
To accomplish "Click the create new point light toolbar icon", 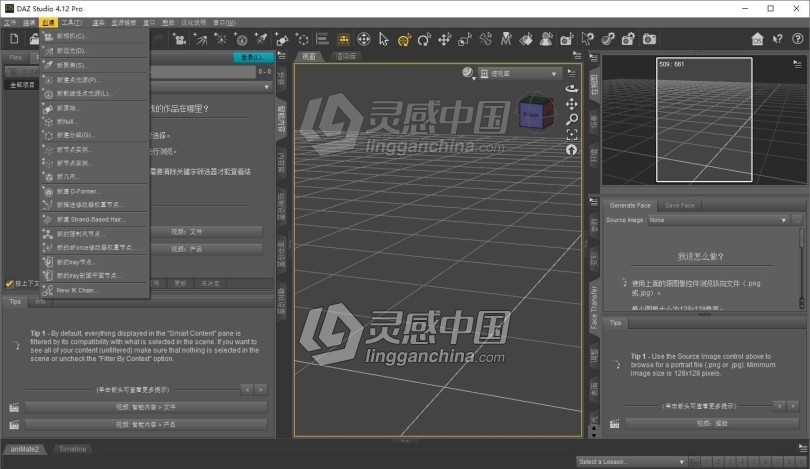I will point(221,39).
